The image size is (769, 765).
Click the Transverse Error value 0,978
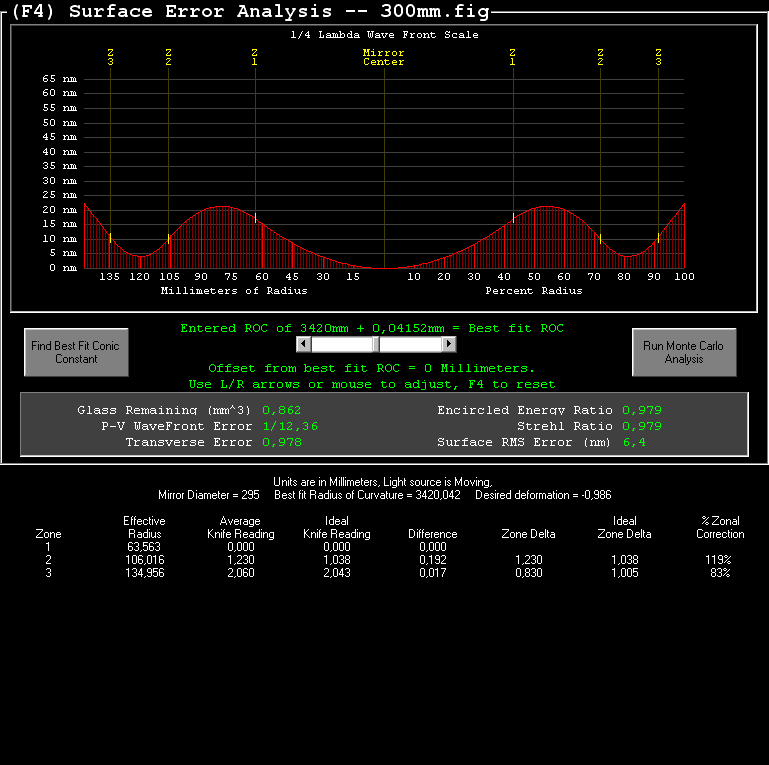281,442
